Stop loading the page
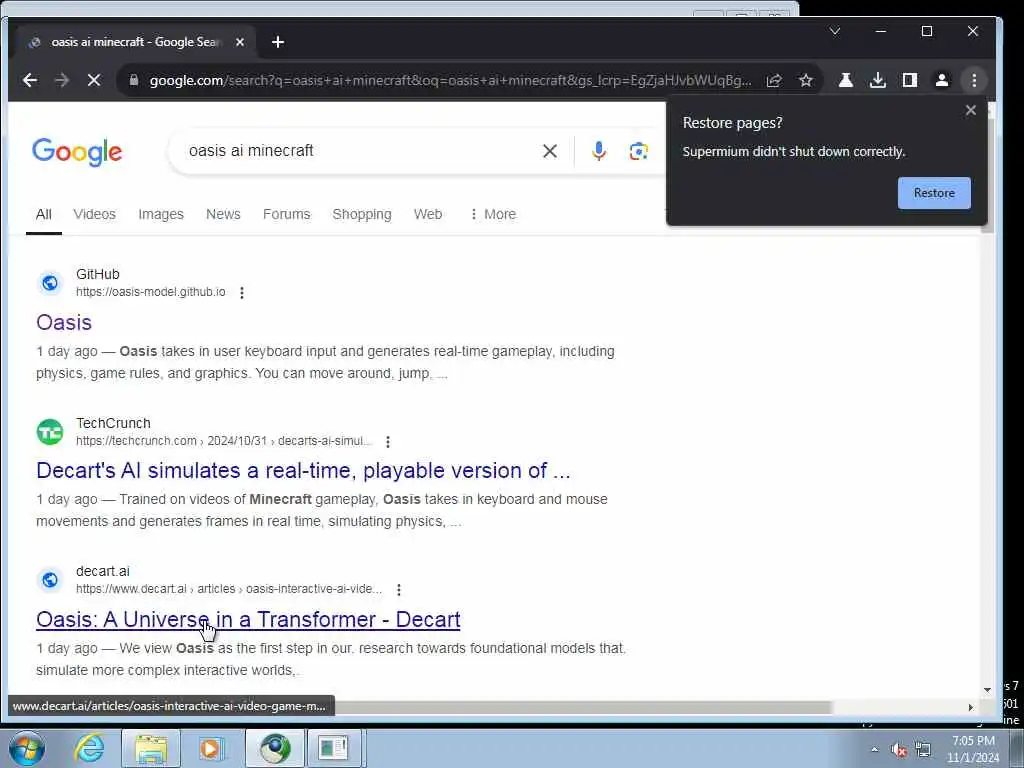Image resolution: width=1024 pixels, height=768 pixels. point(94,80)
